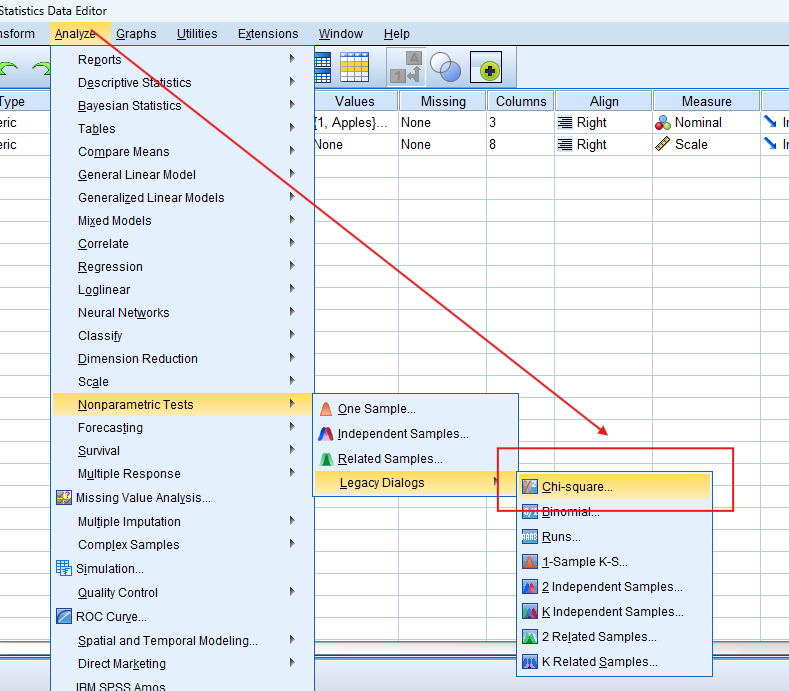Image resolution: width=789 pixels, height=691 pixels.
Task: Click the Missing column header
Action: tap(443, 101)
